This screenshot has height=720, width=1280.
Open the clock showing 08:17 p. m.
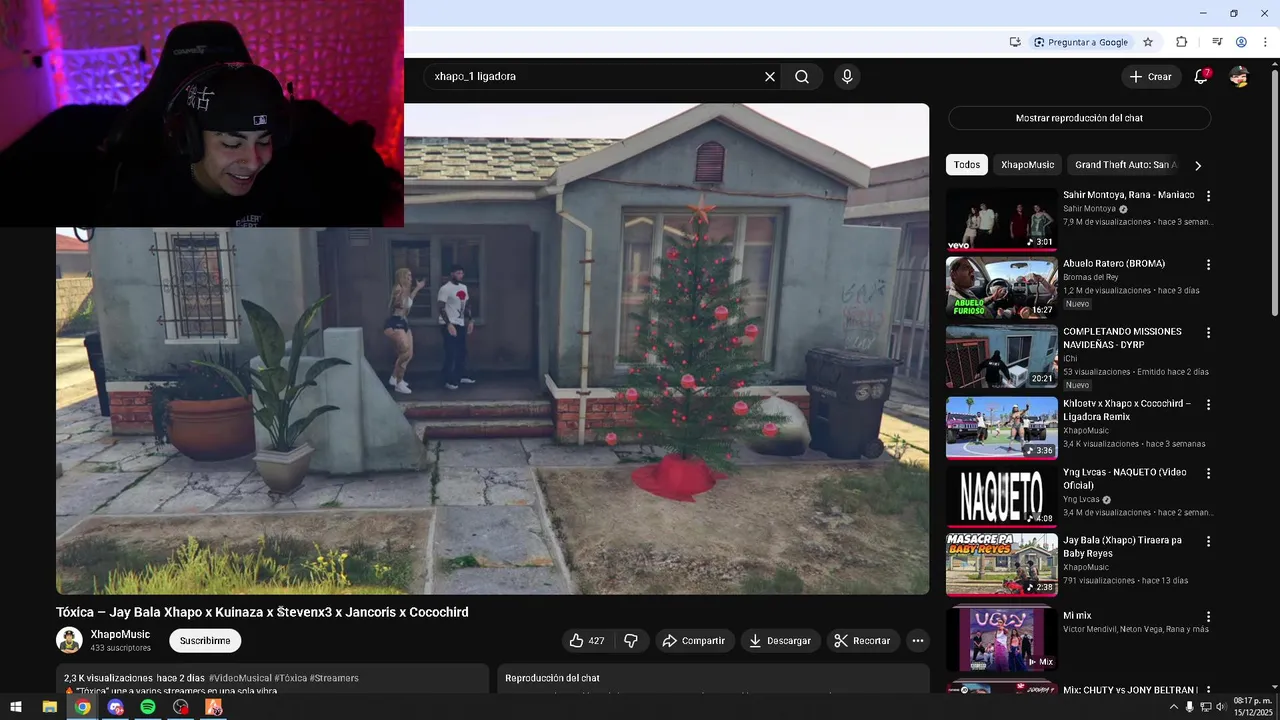1252,707
